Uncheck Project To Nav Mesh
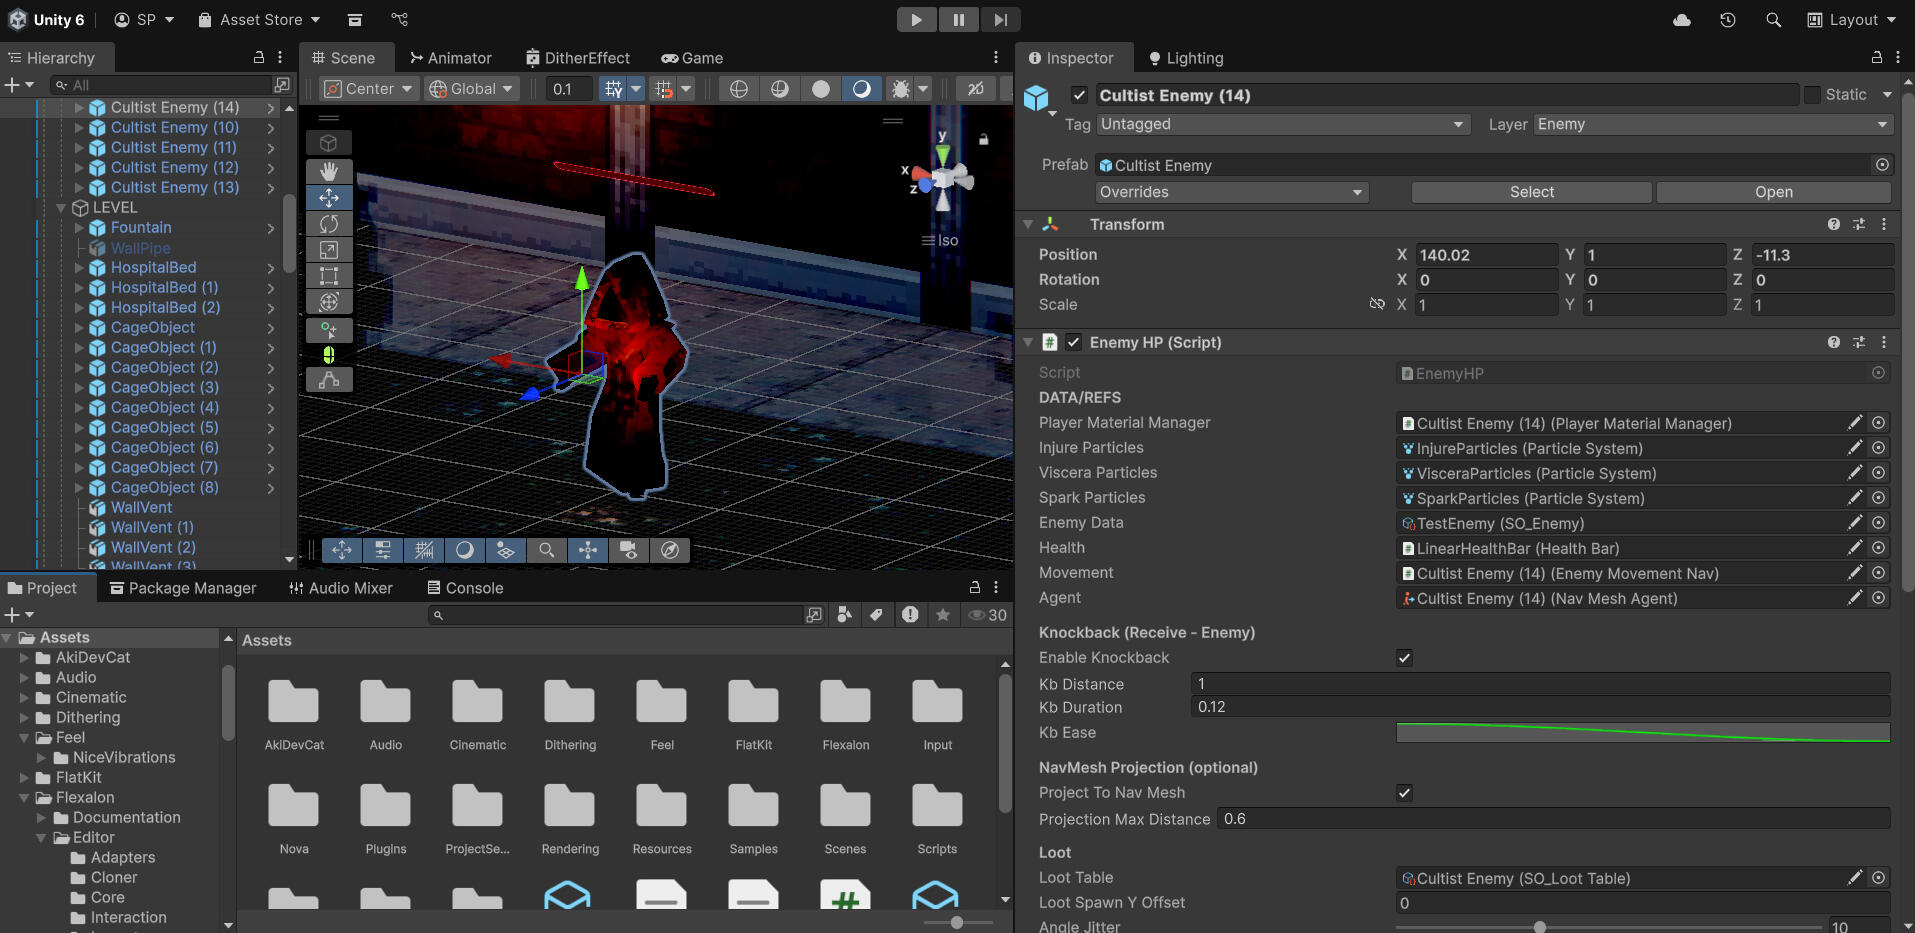The height and width of the screenshot is (933, 1915). (1404, 793)
